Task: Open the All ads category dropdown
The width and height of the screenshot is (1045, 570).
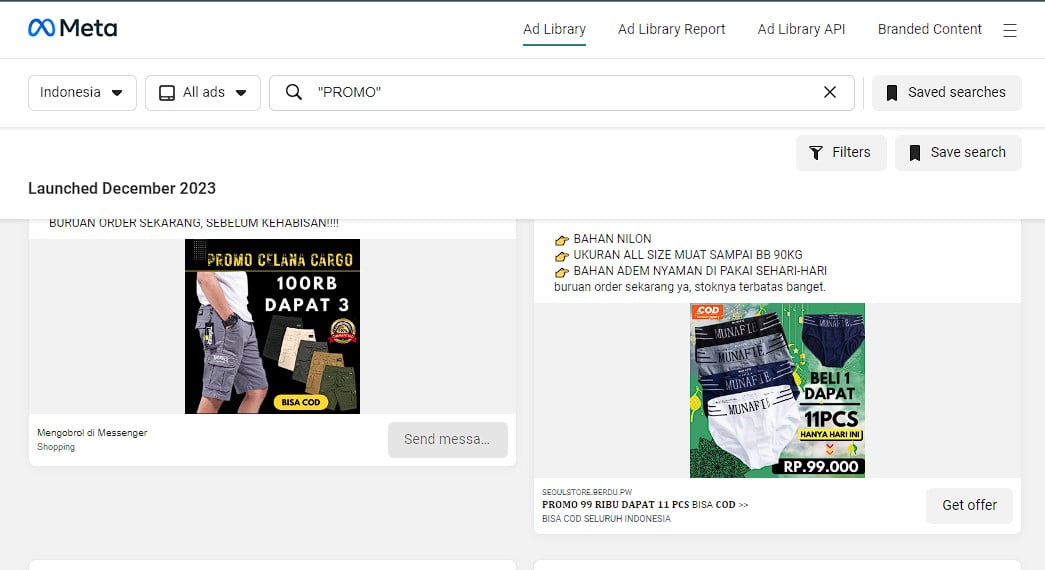Action: pos(203,92)
